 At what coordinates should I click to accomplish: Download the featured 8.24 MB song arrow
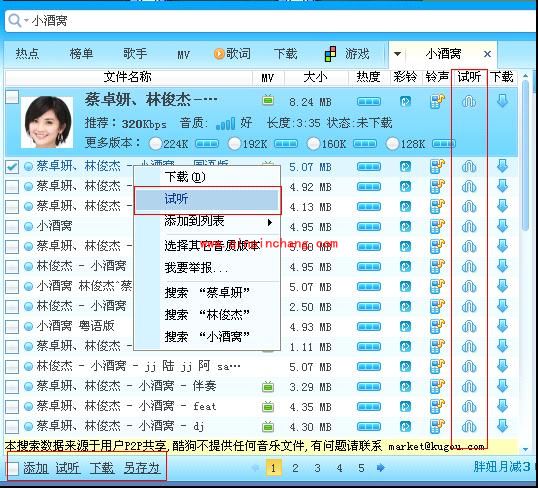click(502, 101)
